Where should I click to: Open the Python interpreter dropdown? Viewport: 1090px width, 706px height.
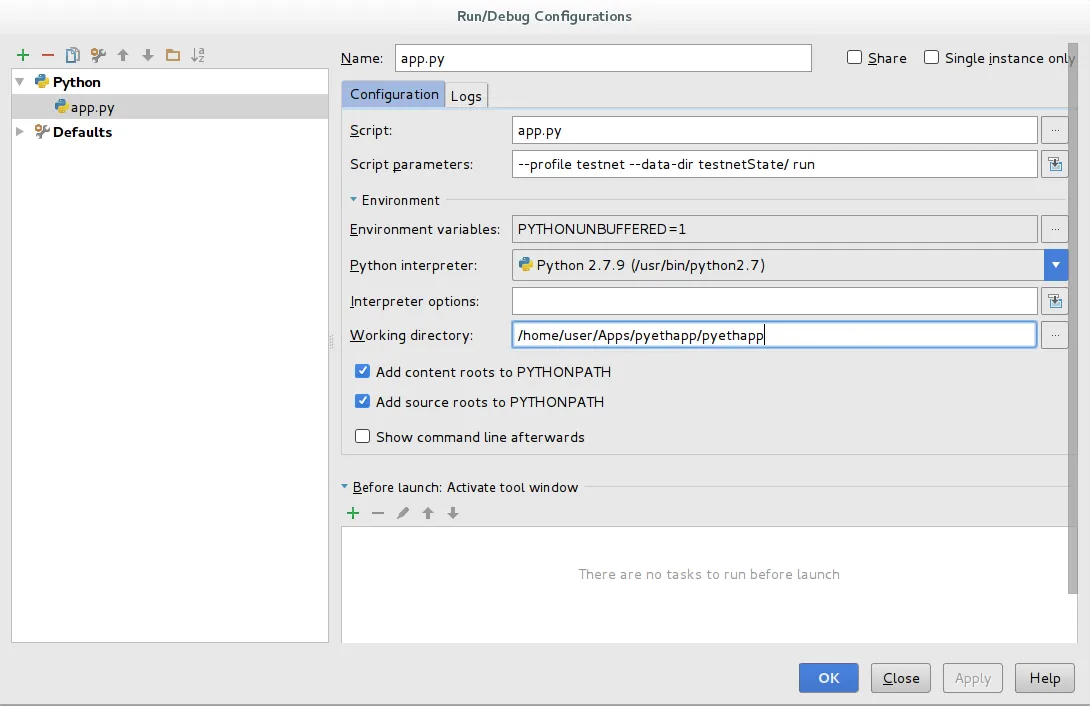1056,265
